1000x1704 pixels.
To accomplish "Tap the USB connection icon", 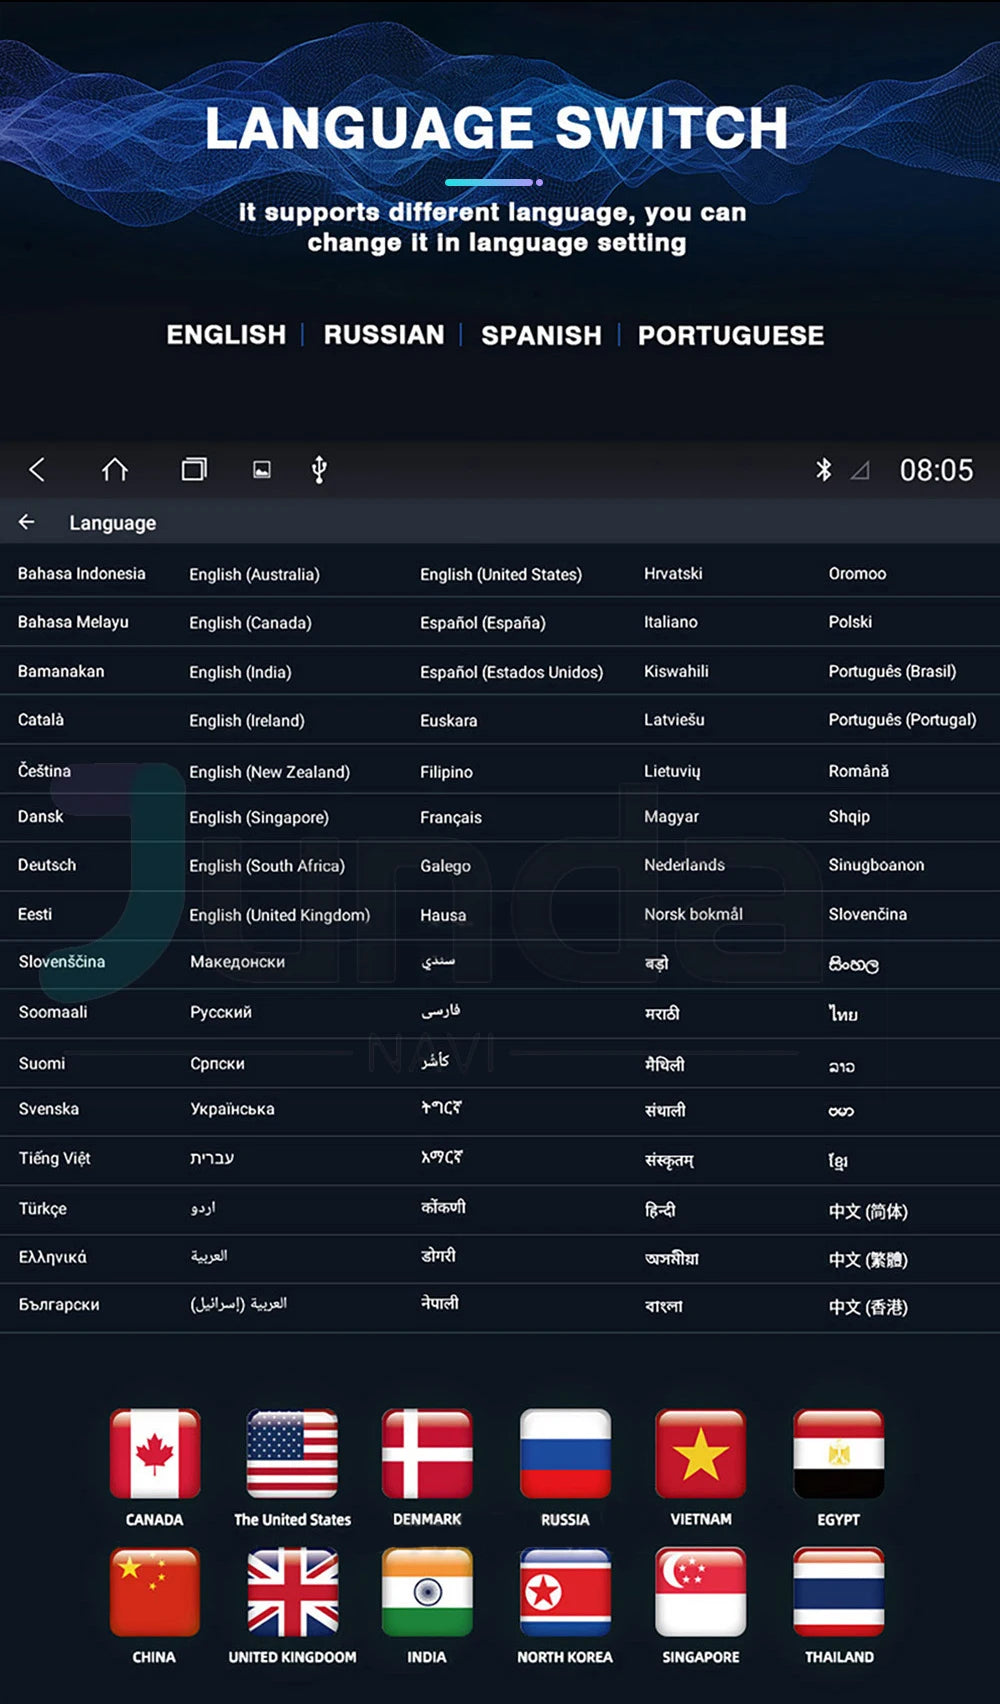I will (x=319, y=470).
